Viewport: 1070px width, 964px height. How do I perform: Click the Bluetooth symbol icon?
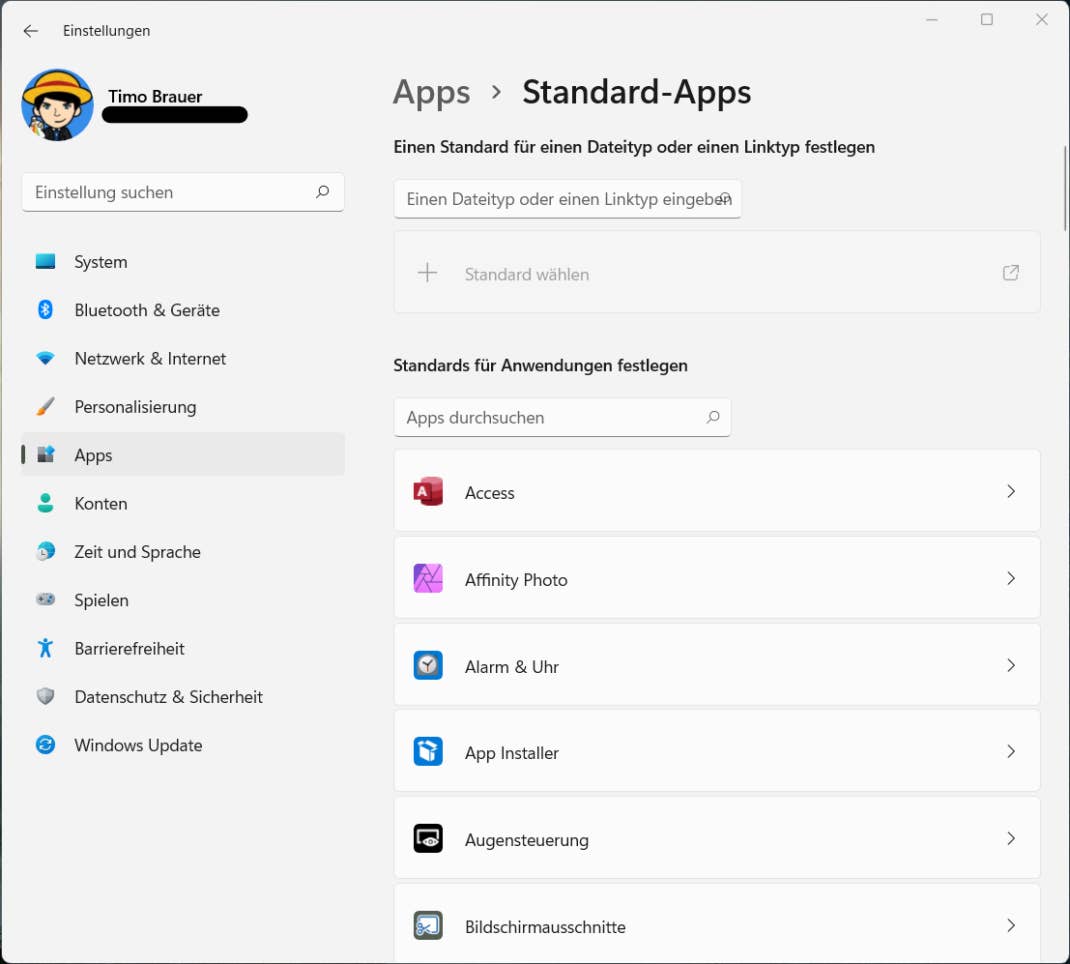pos(45,310)
